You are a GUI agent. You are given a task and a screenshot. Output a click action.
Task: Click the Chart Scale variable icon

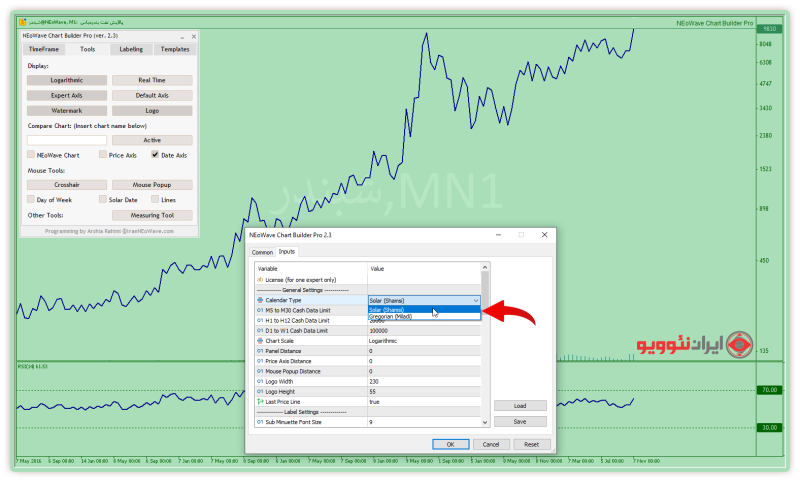pos(260,341)
